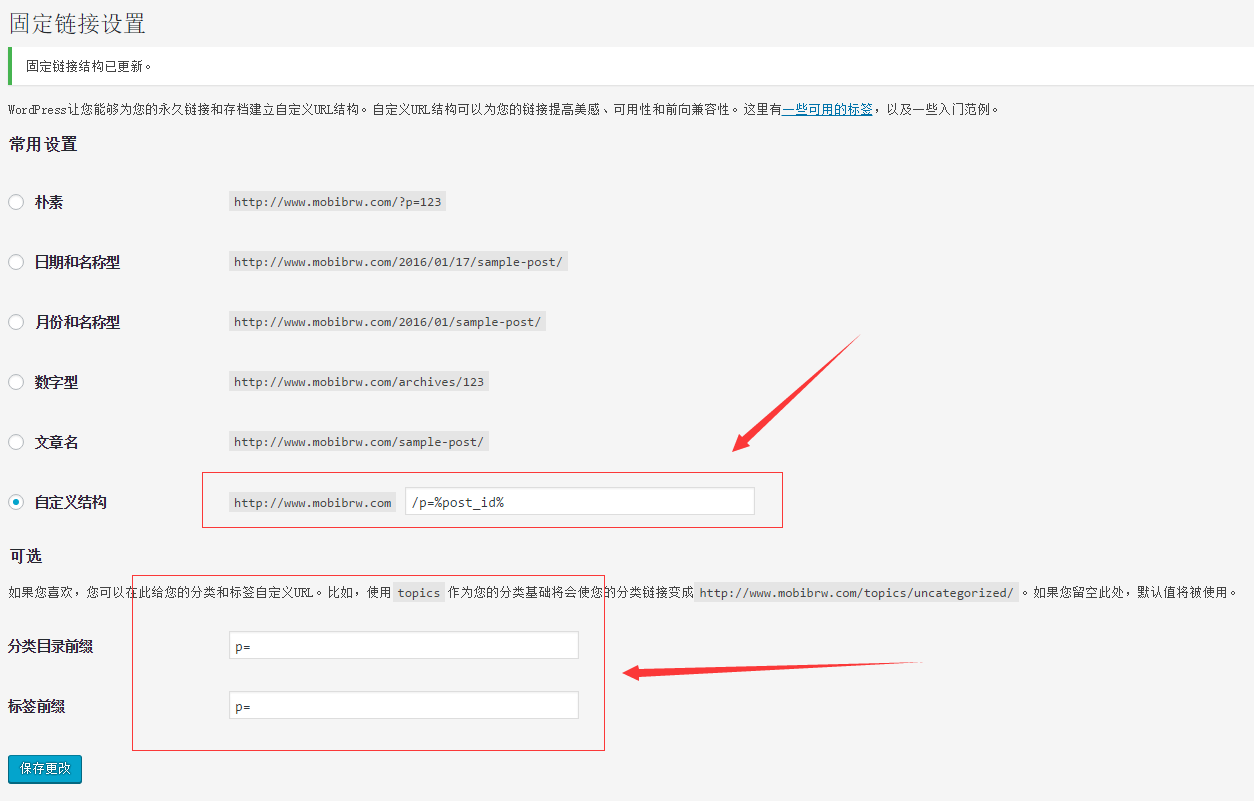Focus the 分类目录前缀 input field

click(403, 646)
